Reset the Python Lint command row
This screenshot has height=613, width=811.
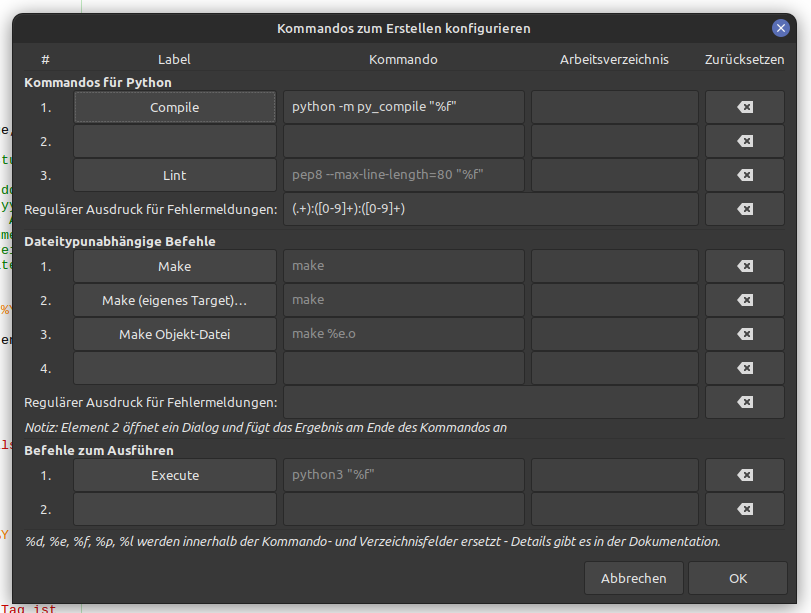coord(744,175)
